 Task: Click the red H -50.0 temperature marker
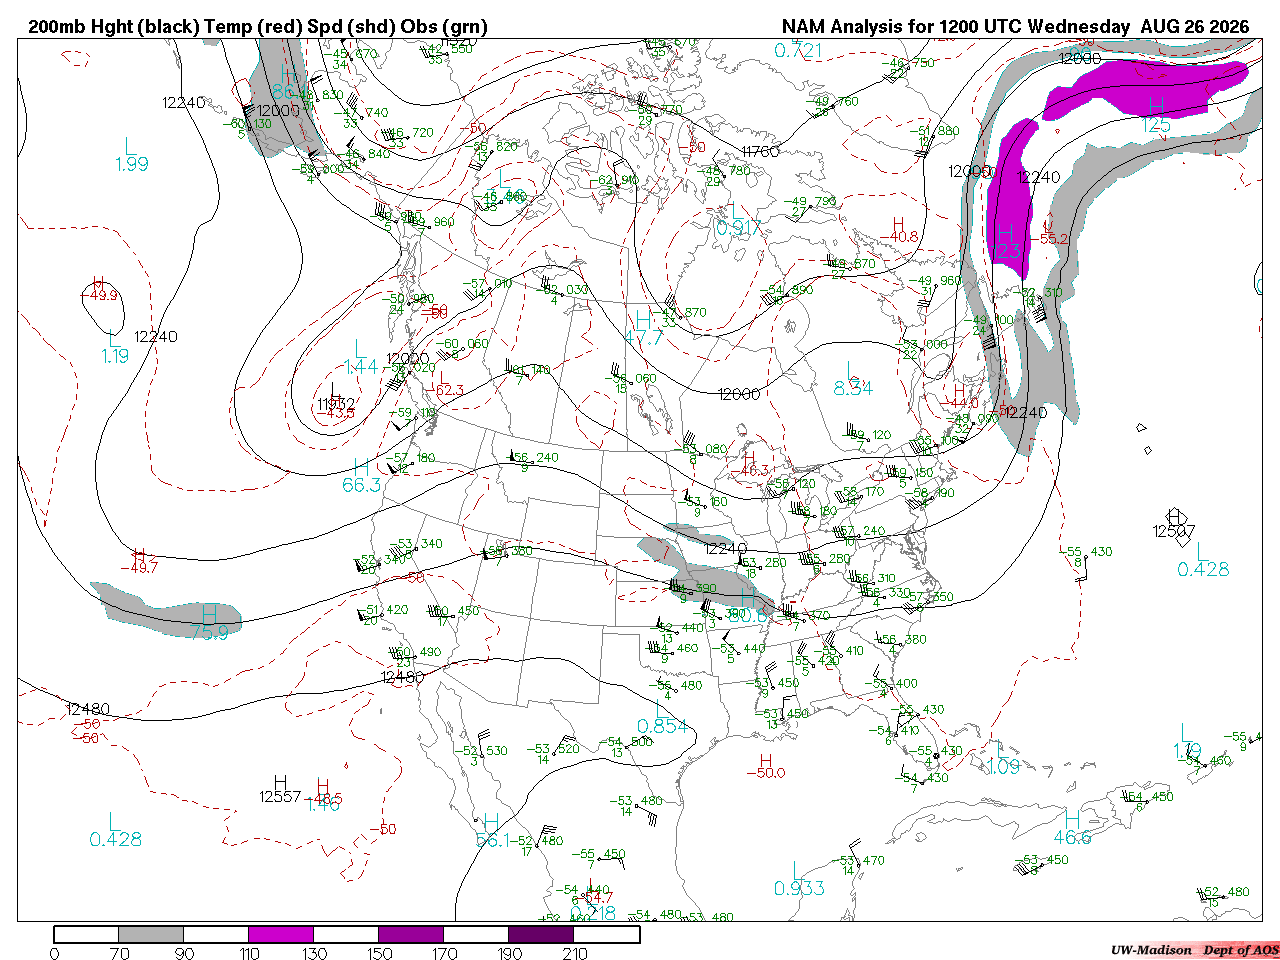pos(766,766)
